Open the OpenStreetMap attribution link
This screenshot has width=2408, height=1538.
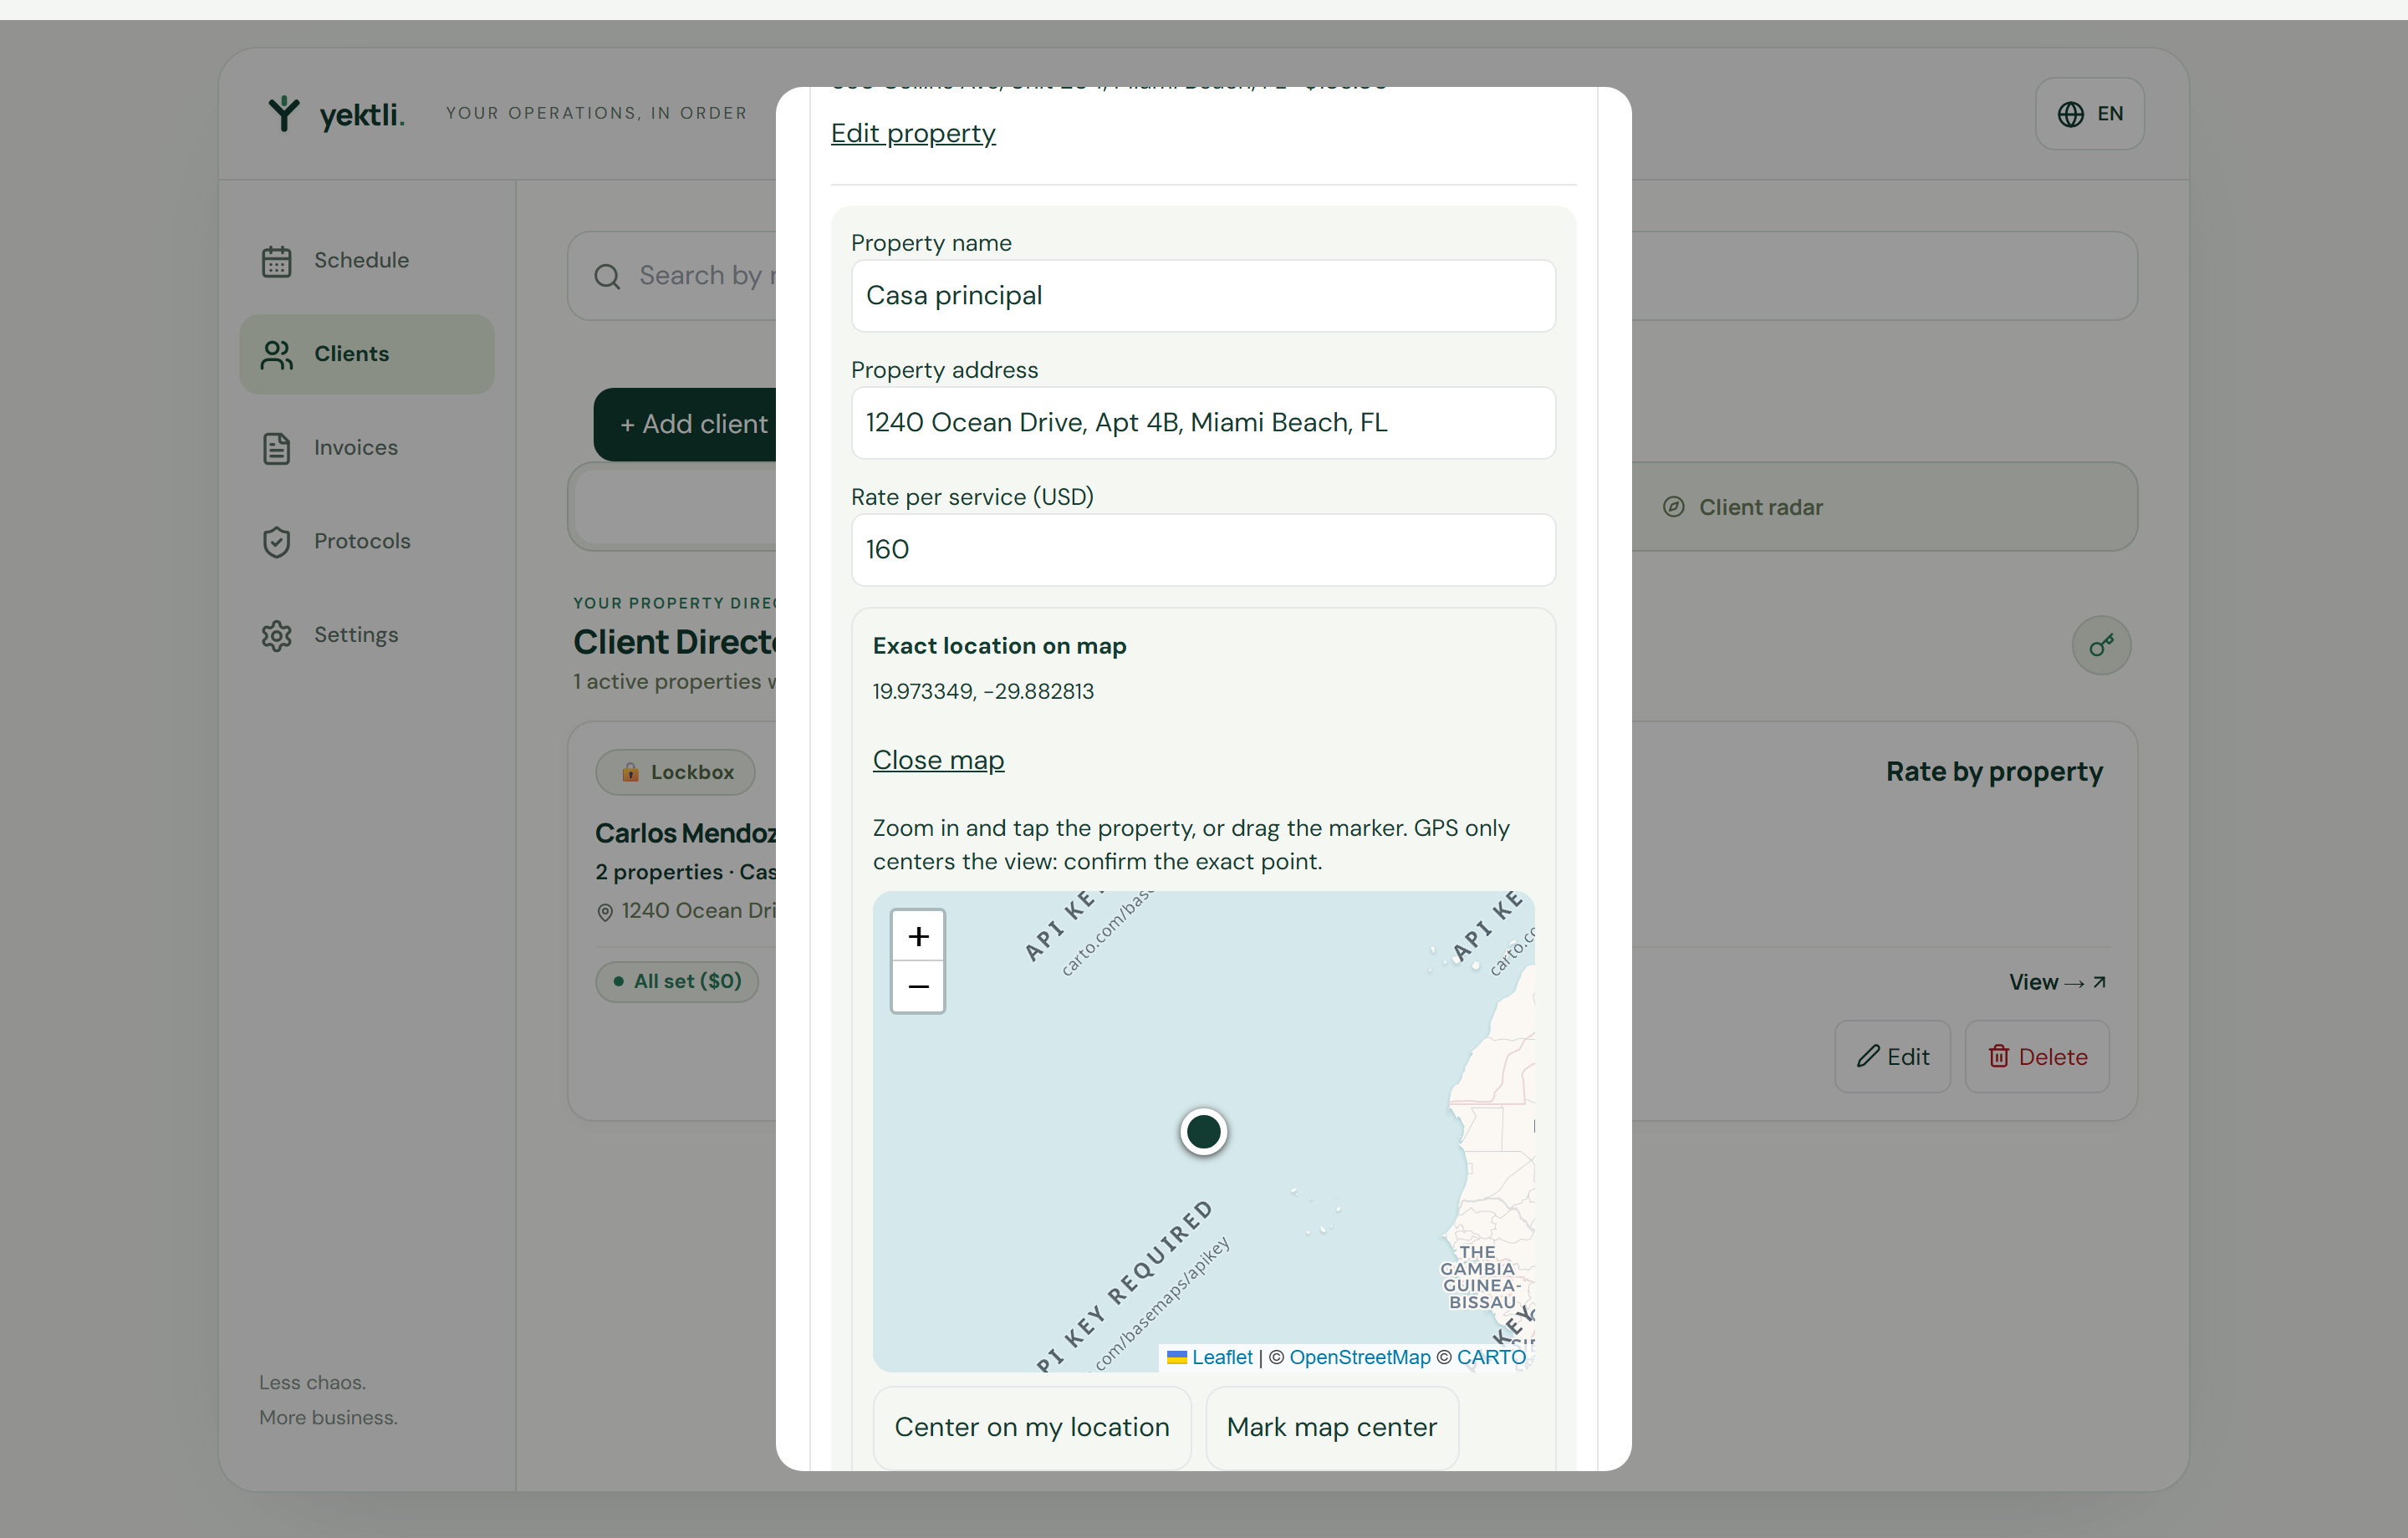click(x=1359, y=1357)
